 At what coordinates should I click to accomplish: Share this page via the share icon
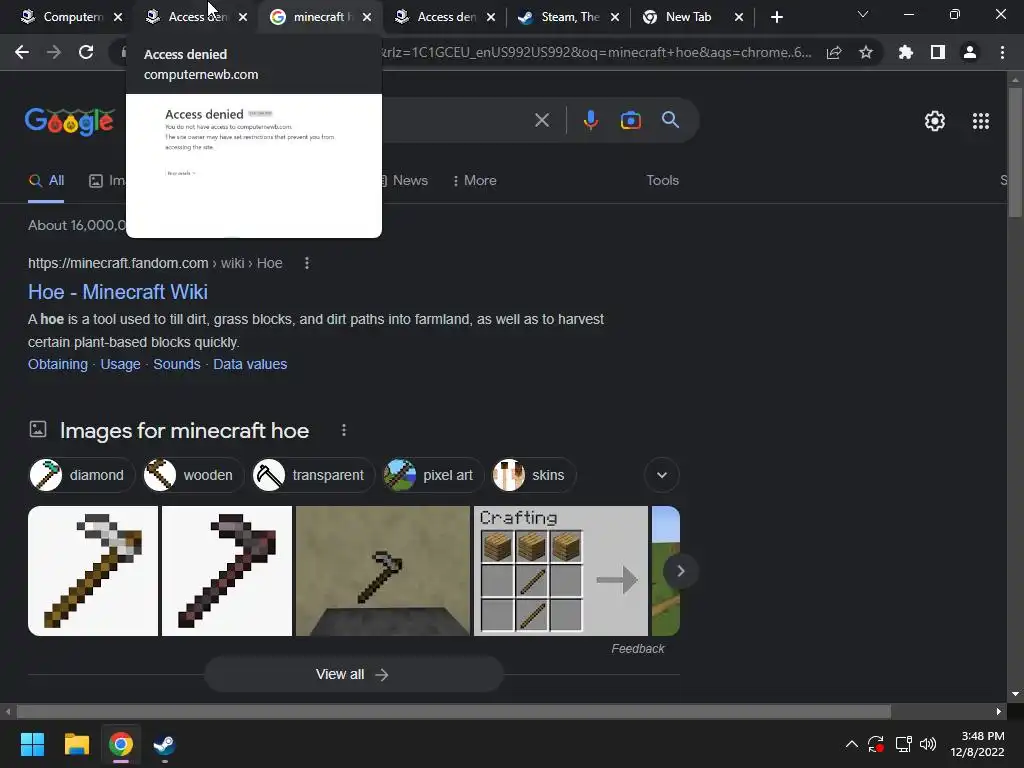point(834,52)
